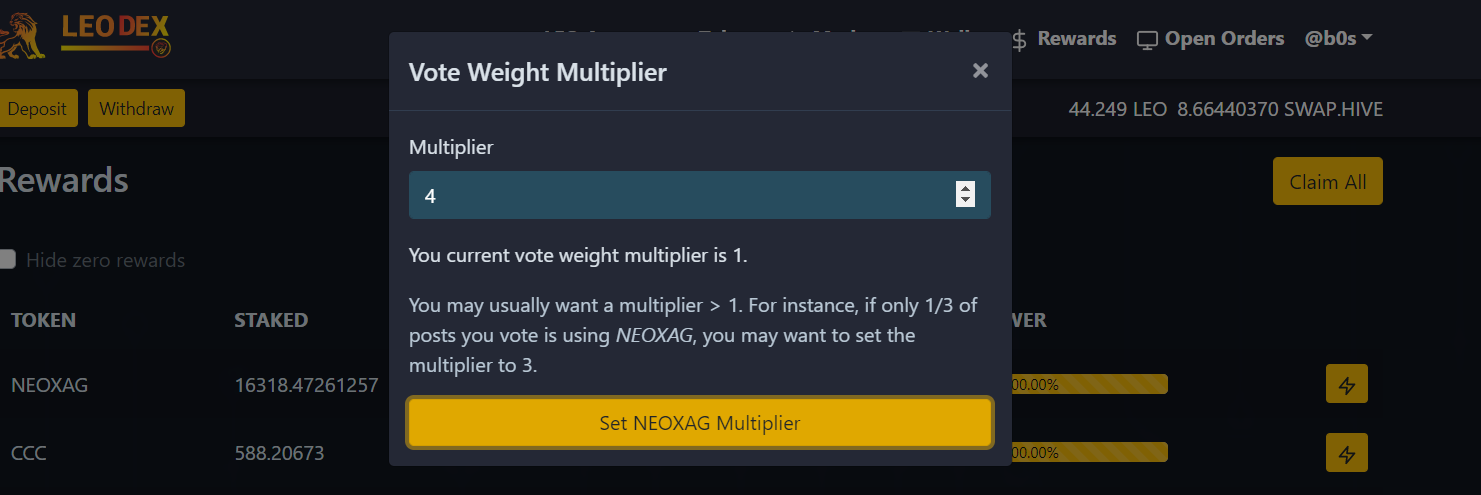Toggle the Hide zero rewards checkbox
This screenshot has width=1481, height=495.
point(7,259)
